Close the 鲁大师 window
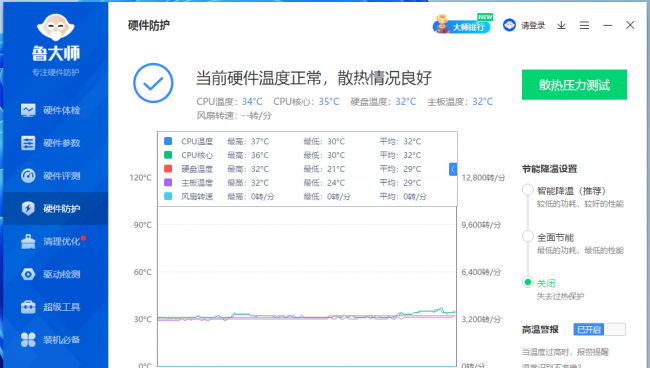This screenshot has width=650, height=368. 630,25
